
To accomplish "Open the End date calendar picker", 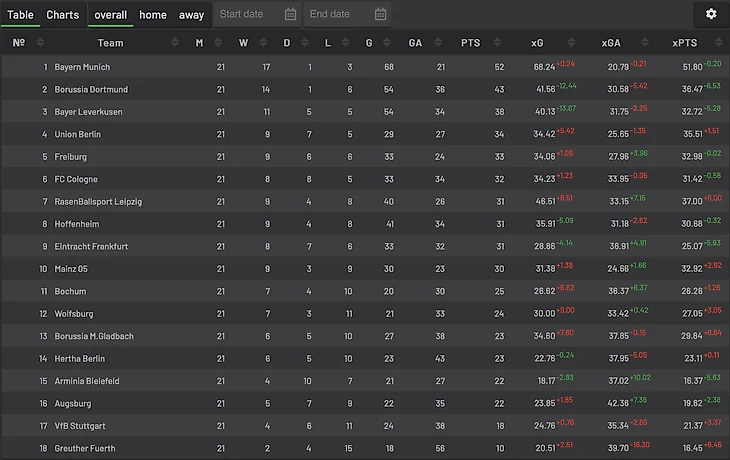I will (380, 14).
